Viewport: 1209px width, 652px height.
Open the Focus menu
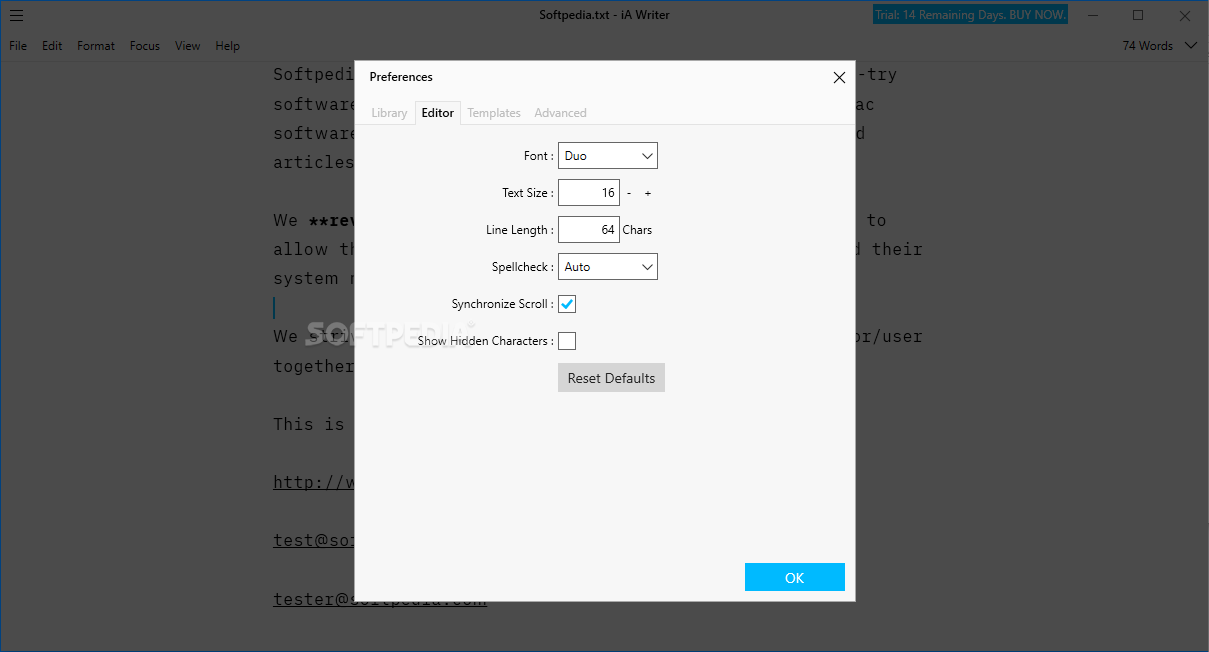point(145,46)
